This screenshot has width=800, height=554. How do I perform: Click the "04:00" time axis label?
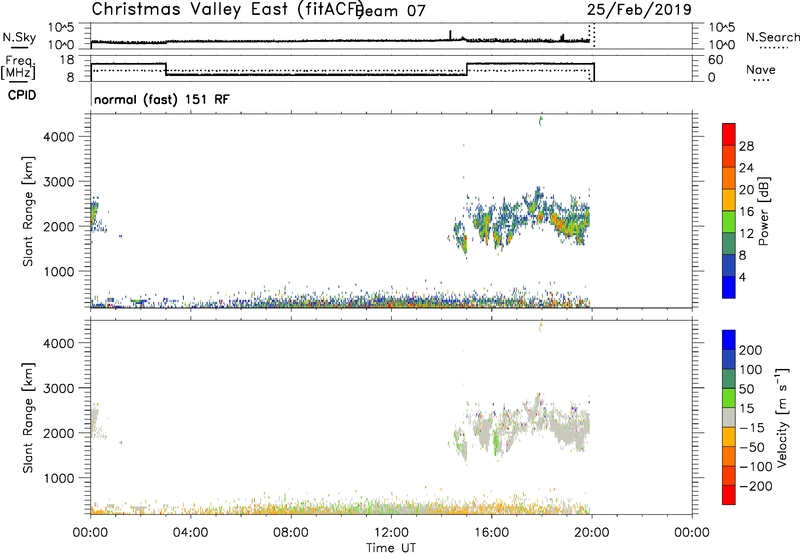coord(190,533)
